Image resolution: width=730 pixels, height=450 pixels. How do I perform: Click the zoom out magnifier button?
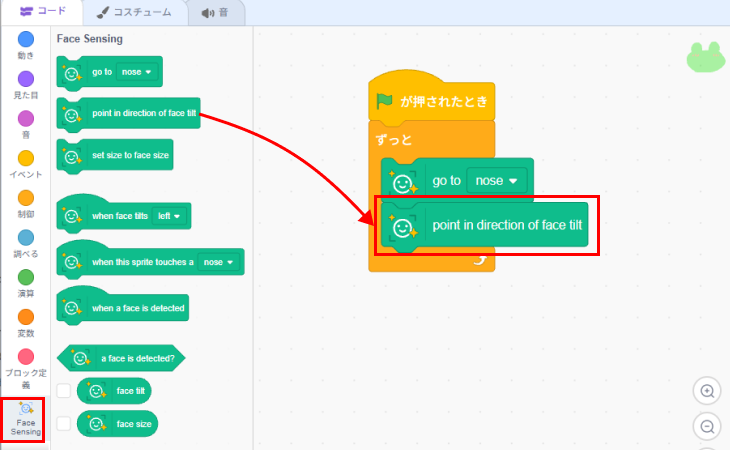tap(707, 427)
